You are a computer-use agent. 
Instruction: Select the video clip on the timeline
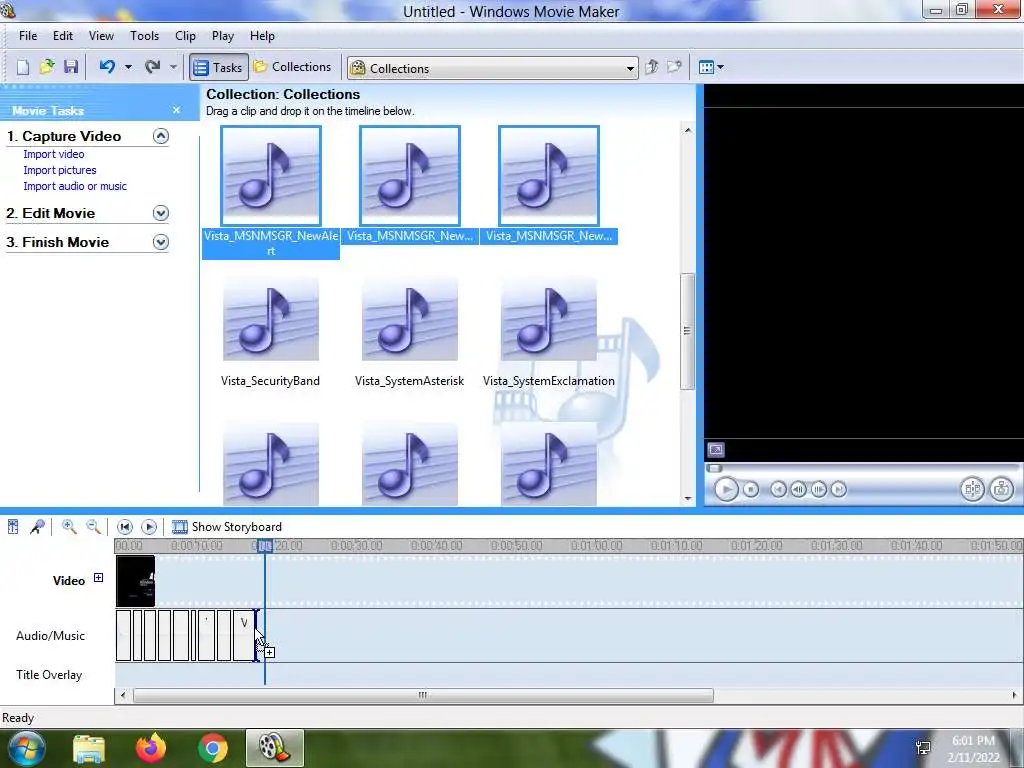pos(136,581)
